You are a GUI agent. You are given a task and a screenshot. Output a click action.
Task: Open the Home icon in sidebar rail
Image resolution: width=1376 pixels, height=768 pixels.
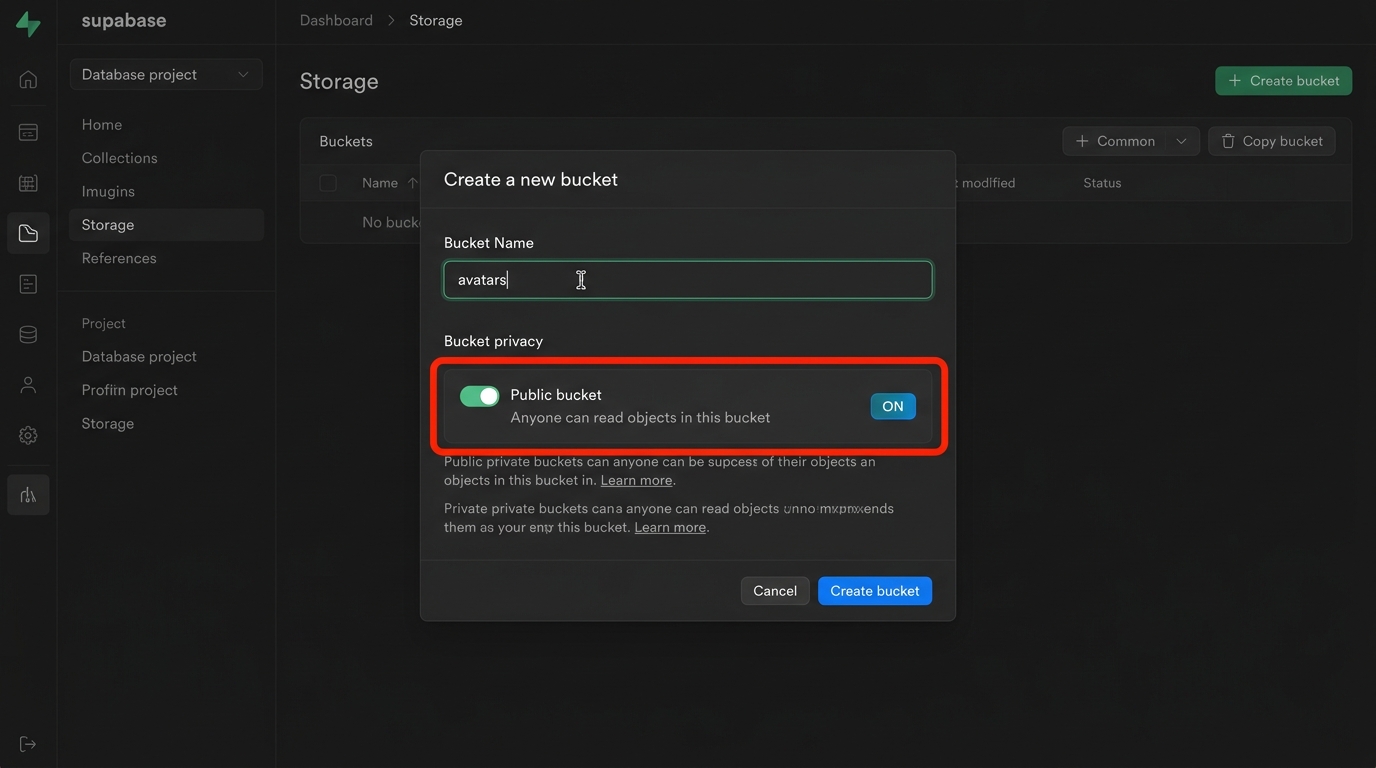click(28, 80)
